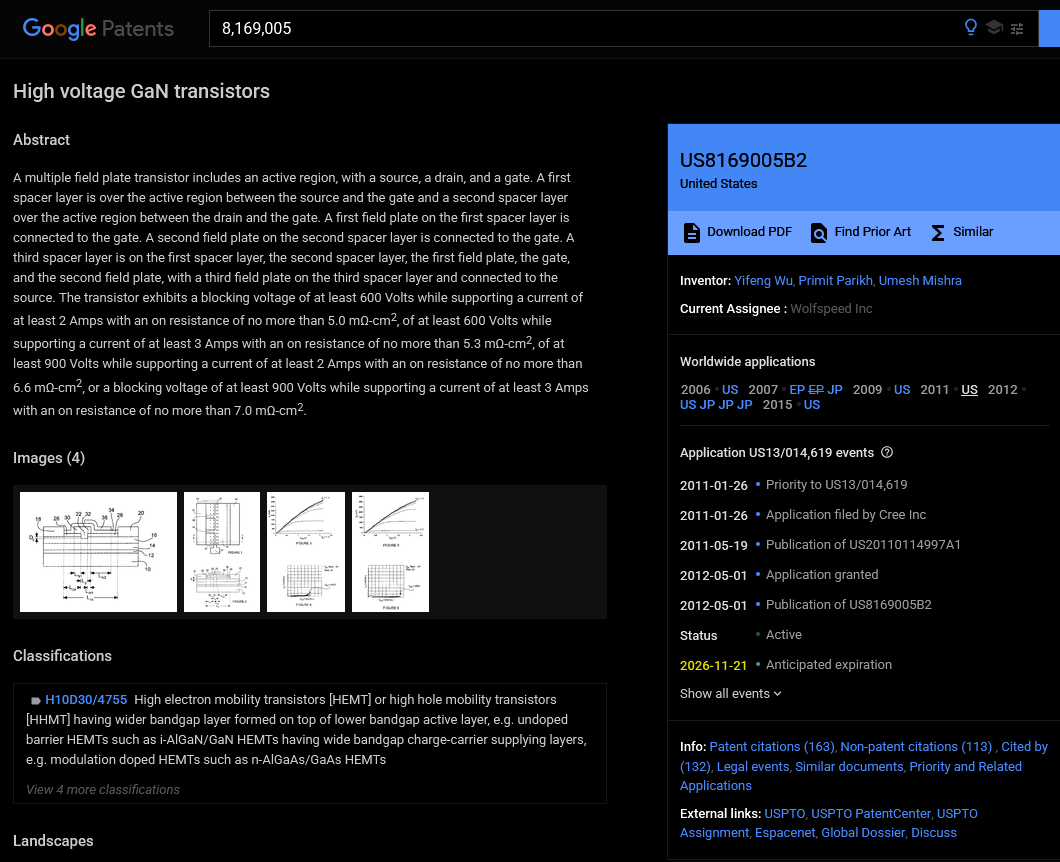This screenshot has width=1060, height=862.
Task: Open the struck-through EP application link
Action: 817,389
